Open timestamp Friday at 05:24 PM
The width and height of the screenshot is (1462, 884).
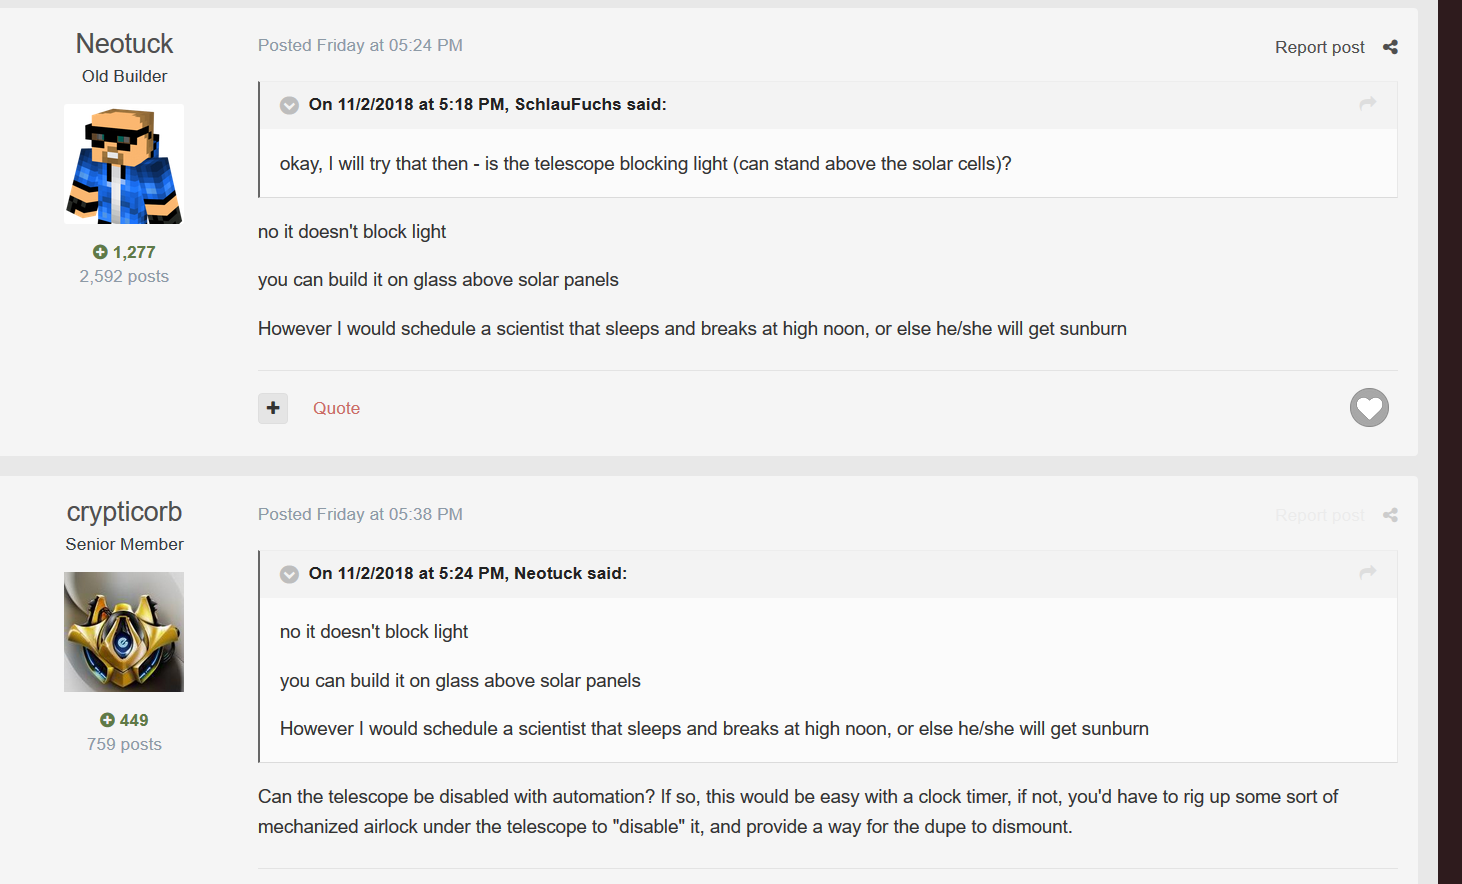pos(389,45)
